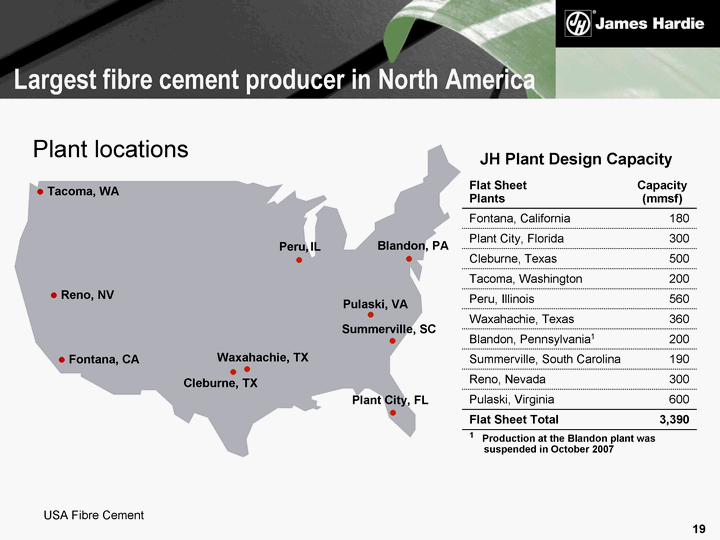
Task: Click the capacity value 190 for Summerville
Action: pyautogui.click(x=679, y=359)
